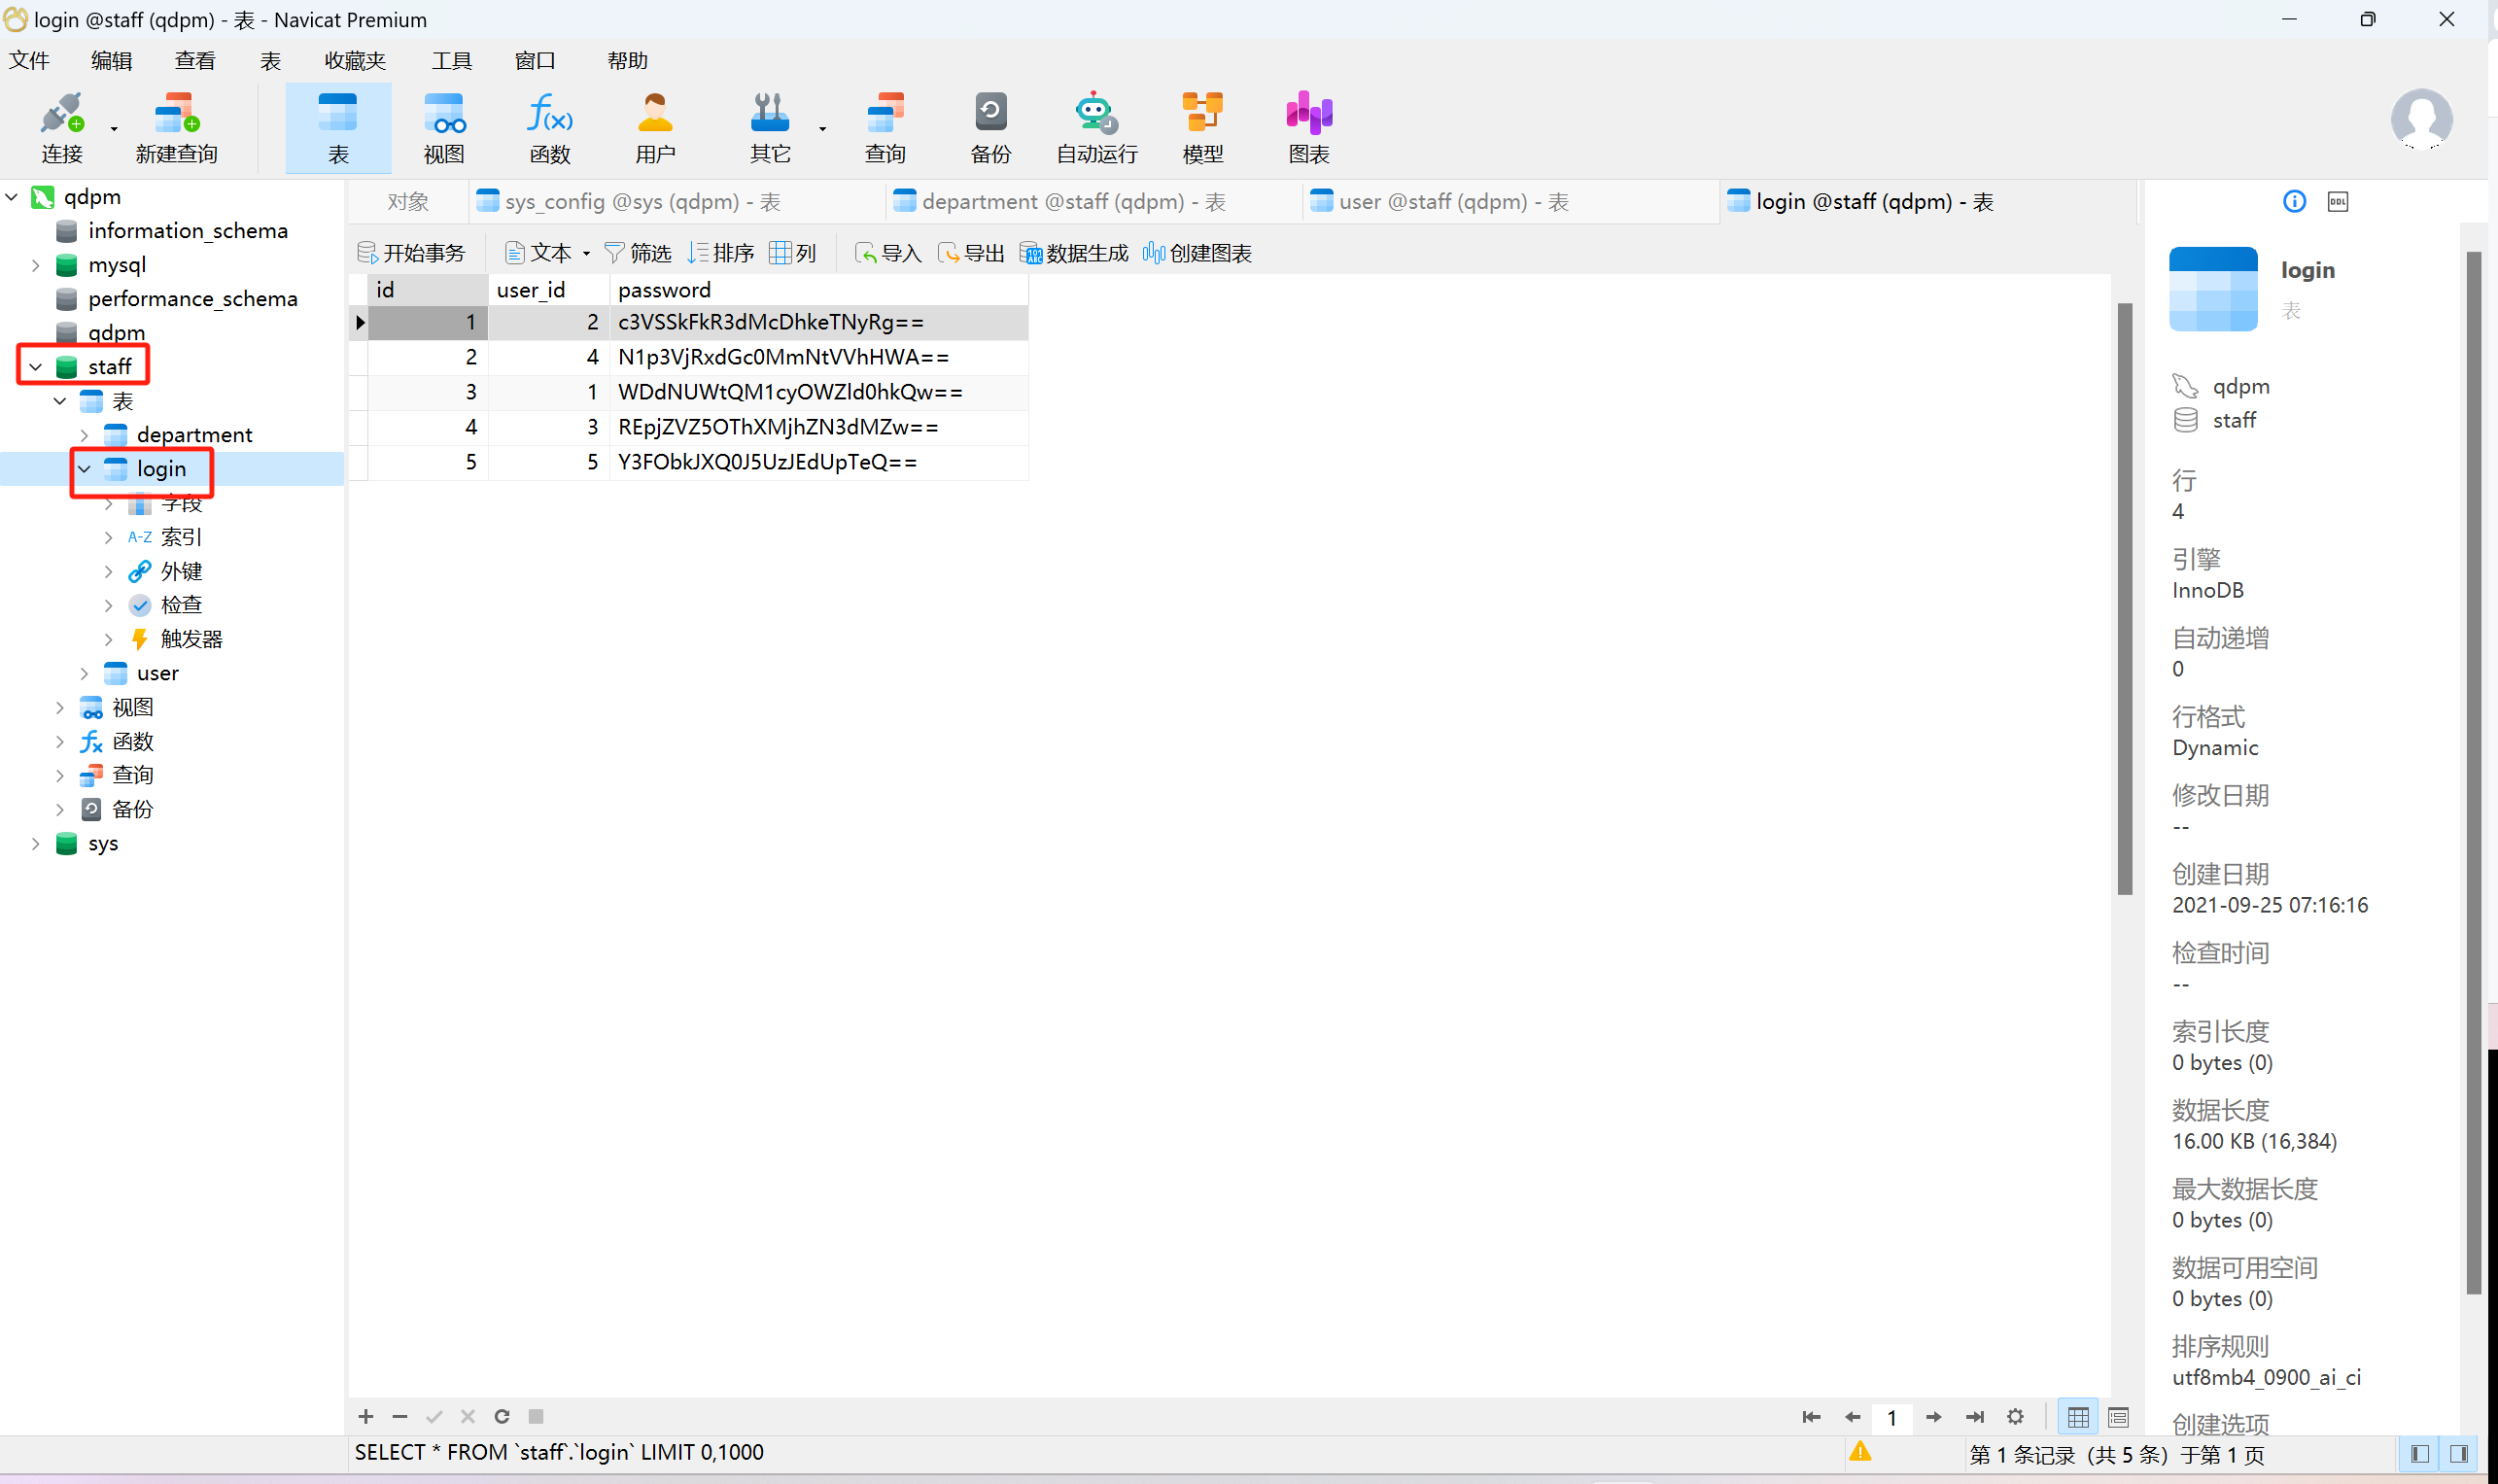Click the DDL icon in info panel

pyautogui.click(x=2337, y=202)
